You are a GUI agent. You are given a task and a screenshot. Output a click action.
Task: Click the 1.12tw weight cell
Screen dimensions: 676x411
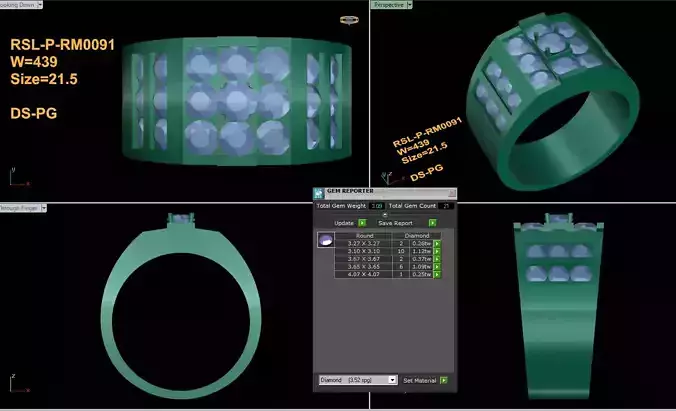(x=422, y=251)
